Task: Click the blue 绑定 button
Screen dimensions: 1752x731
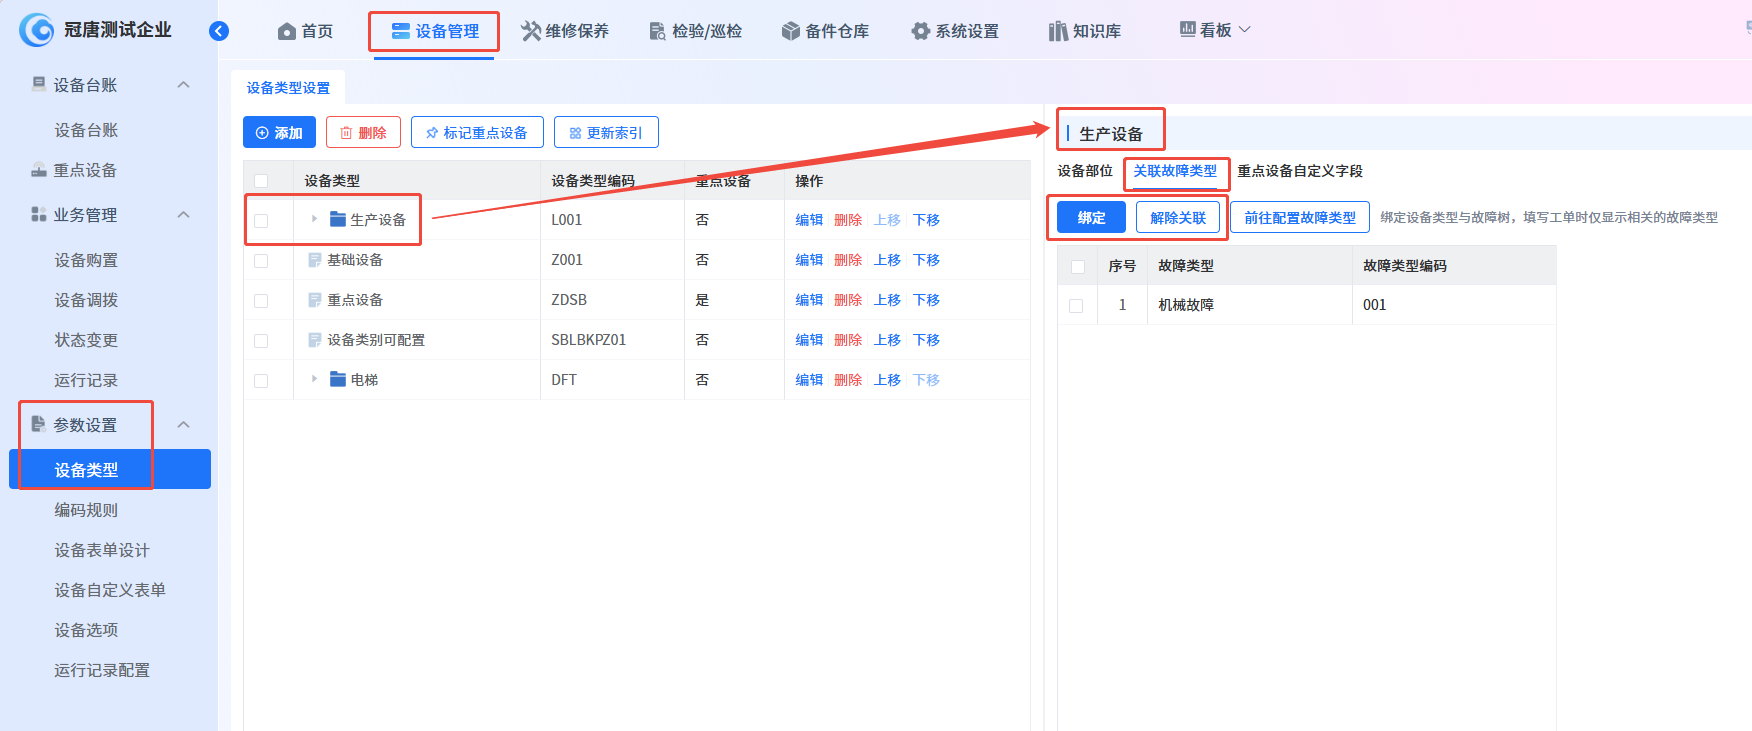Action: point(1091,217)
